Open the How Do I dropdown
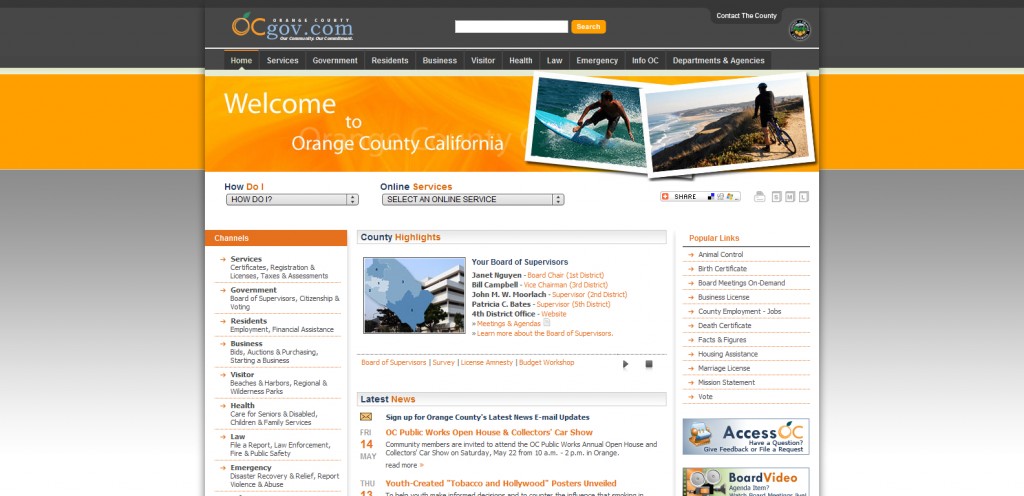 point(292,200)
